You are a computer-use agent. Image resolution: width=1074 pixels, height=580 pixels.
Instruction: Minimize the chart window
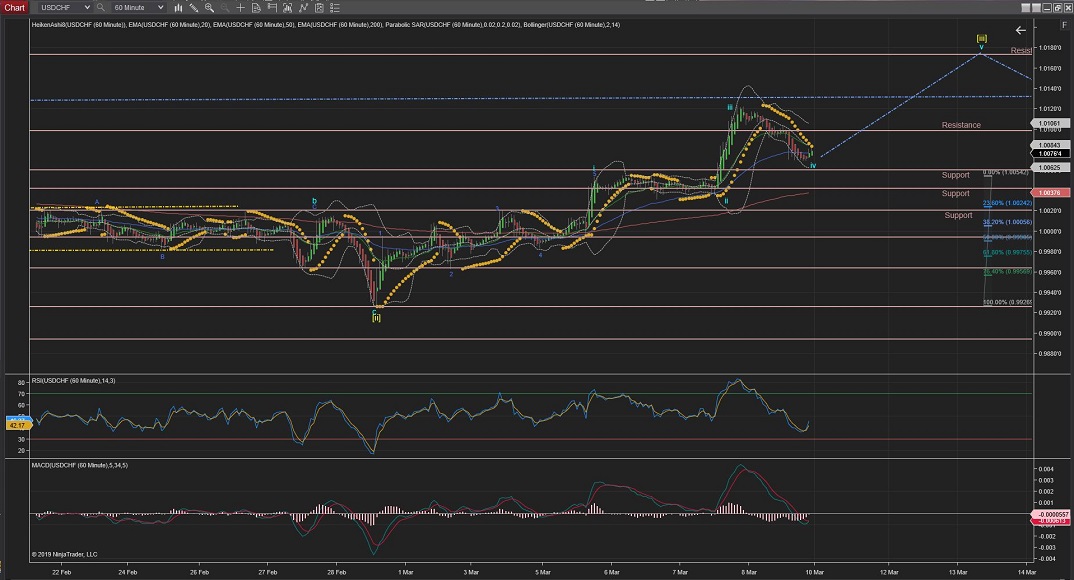(x=1047, y=8)
